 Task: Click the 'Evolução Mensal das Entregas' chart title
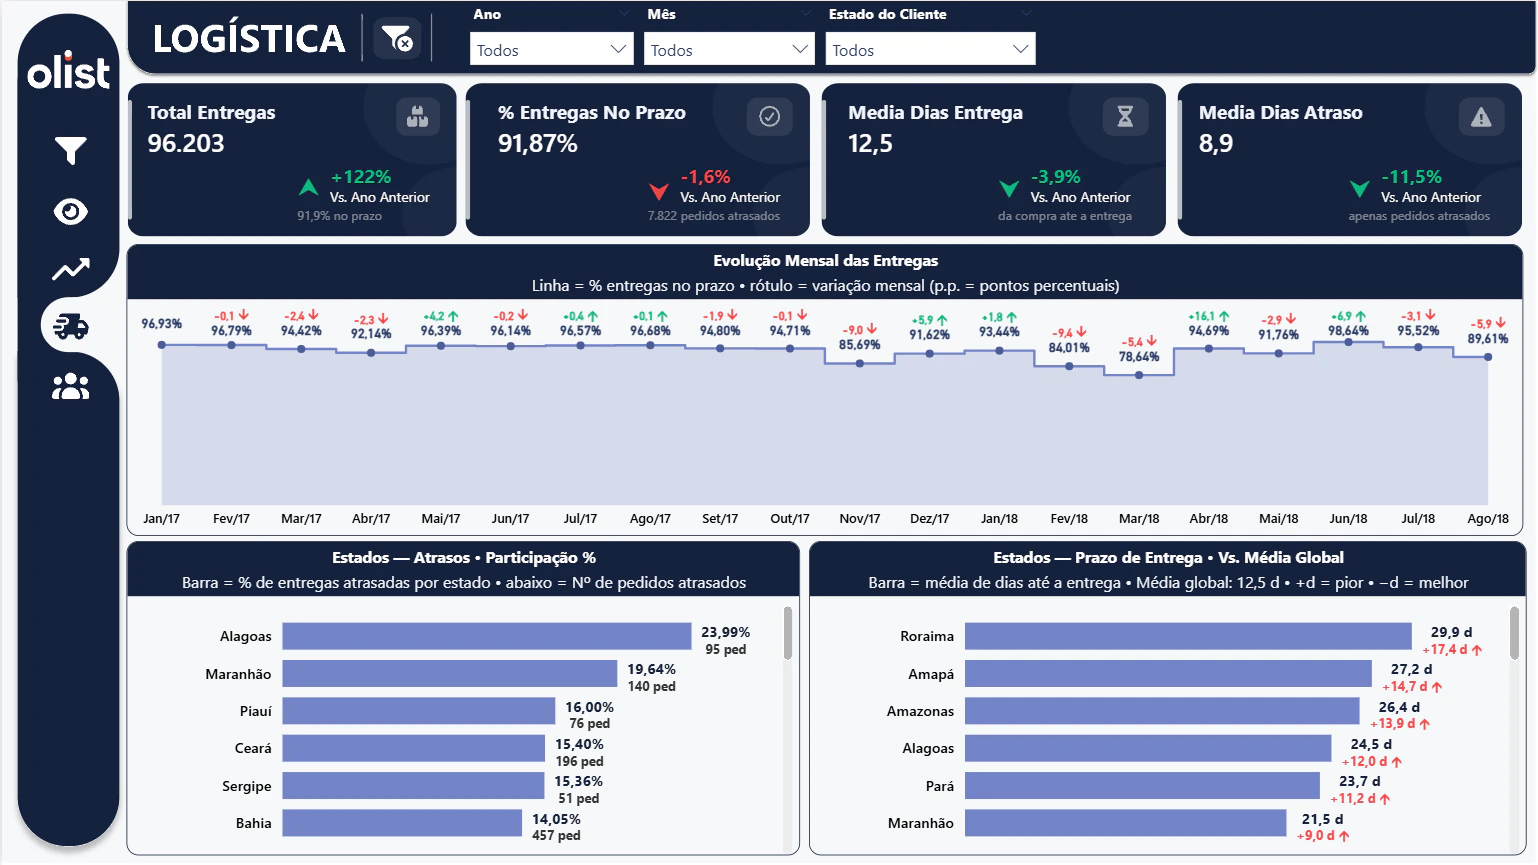[826, 261]
